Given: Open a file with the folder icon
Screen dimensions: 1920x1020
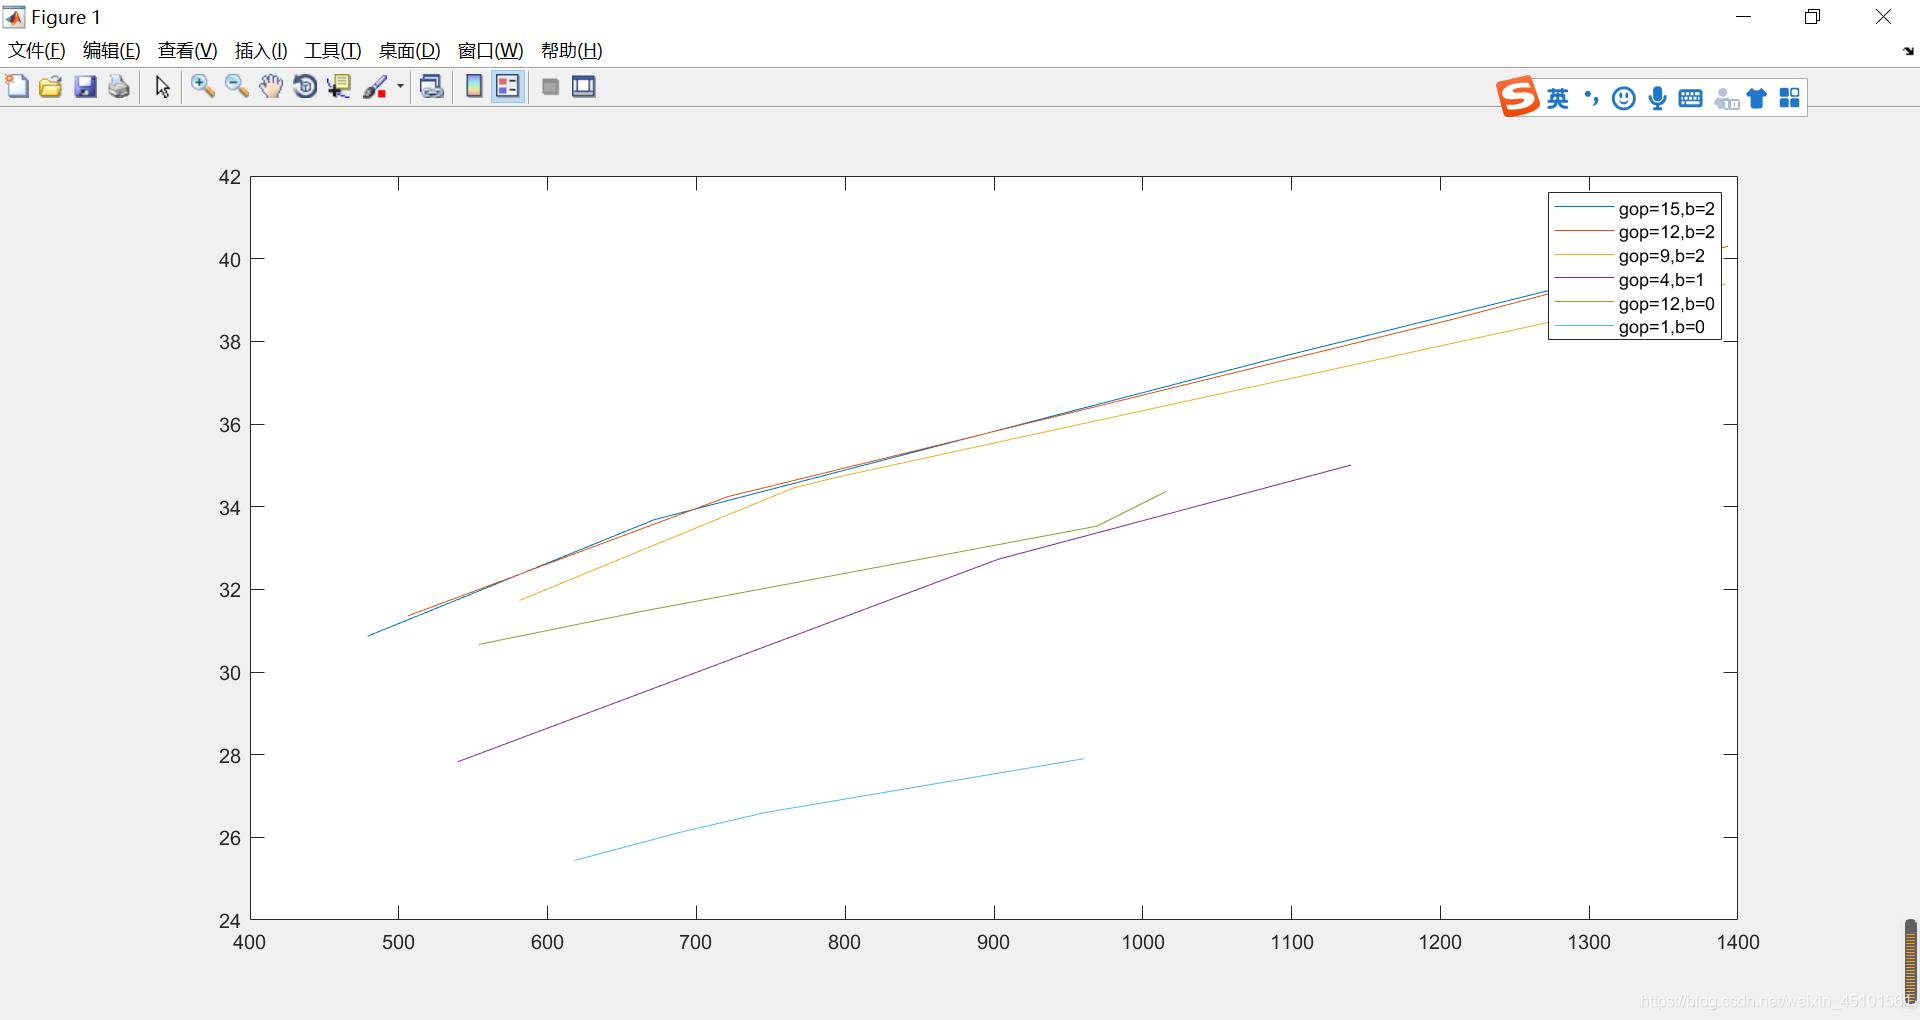Looking at the screenshot, I should 51,87.
